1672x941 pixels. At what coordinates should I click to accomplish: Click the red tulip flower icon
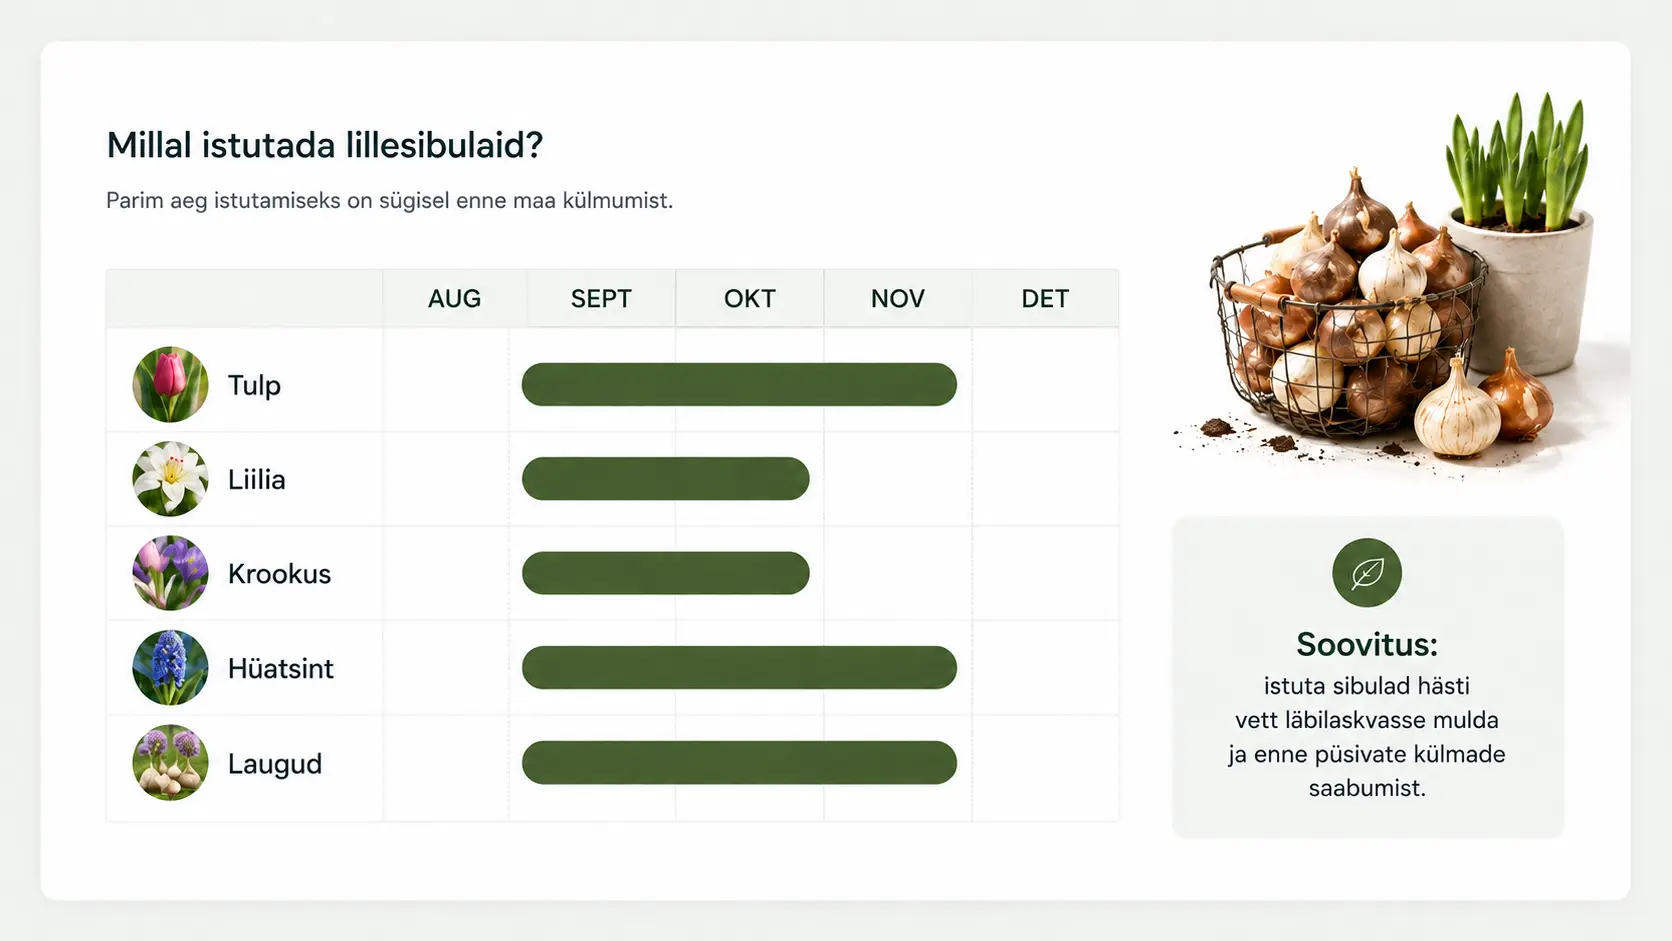coord(170,385)
